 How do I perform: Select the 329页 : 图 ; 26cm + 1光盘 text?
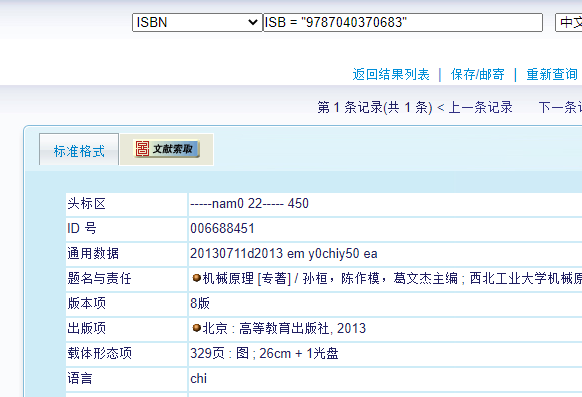[264, 353]
